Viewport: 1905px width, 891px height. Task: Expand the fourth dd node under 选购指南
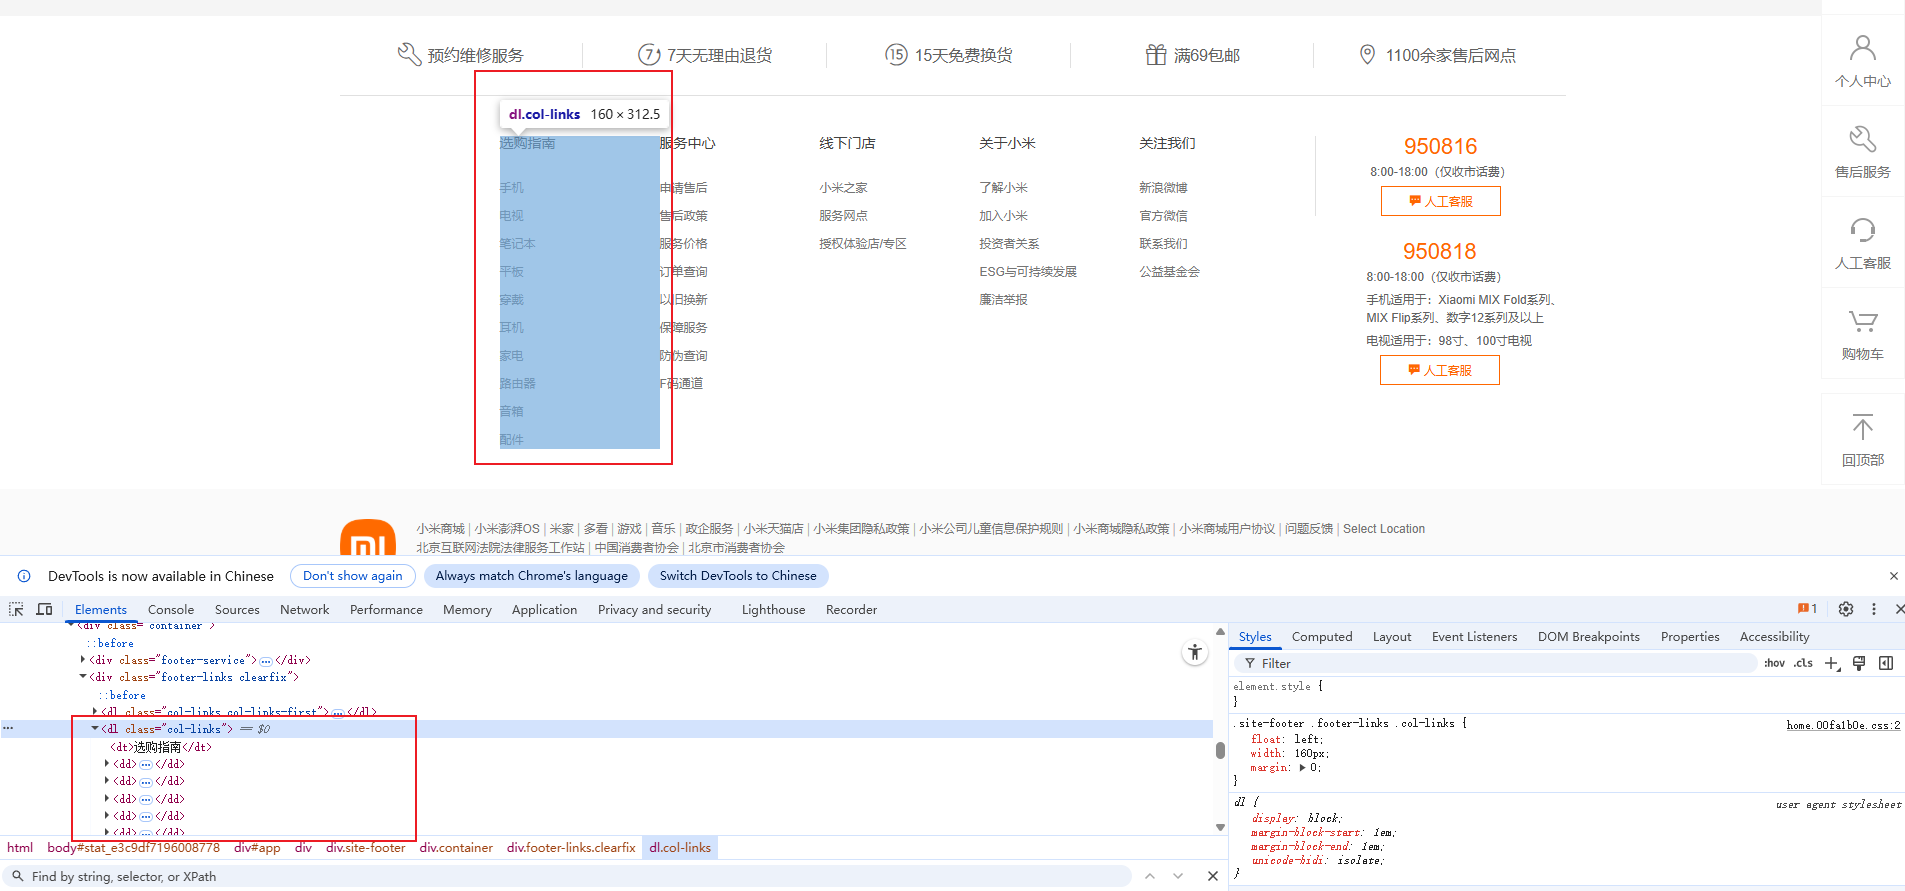point(107,816)
